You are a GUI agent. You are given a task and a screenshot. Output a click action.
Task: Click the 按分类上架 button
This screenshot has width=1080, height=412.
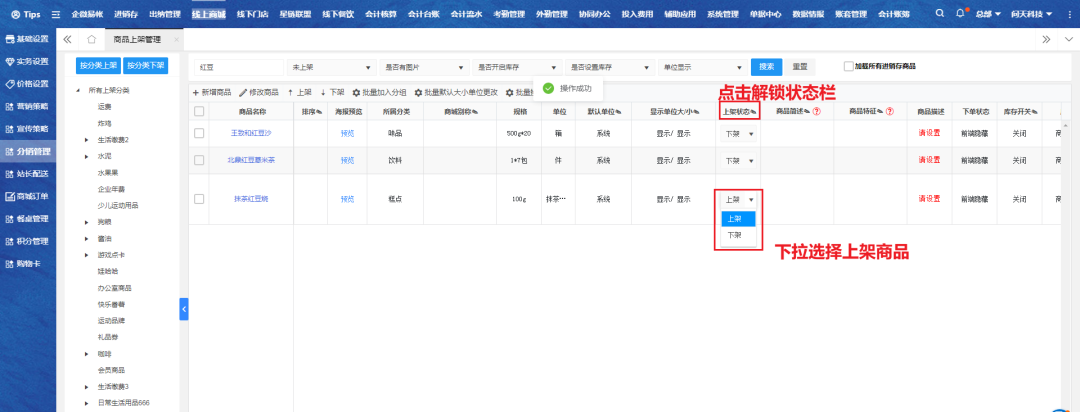[98, 65]
